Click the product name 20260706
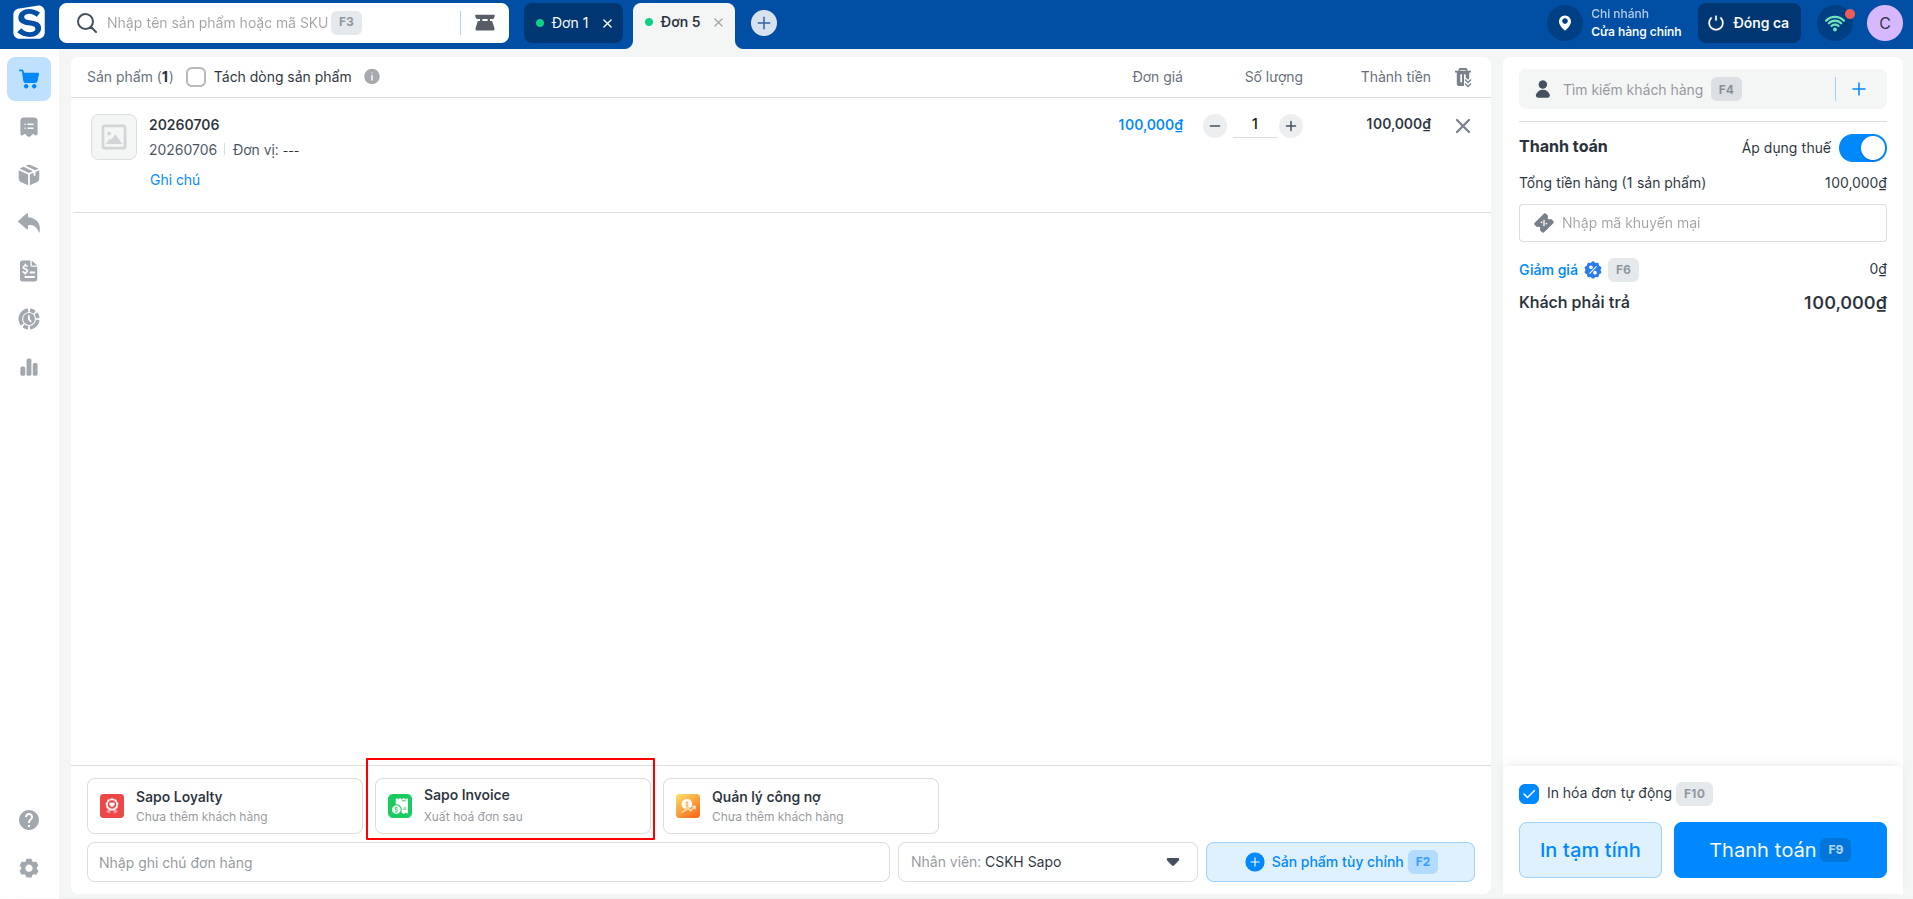This screenshot has height=899, width=1913. [184, 125]
